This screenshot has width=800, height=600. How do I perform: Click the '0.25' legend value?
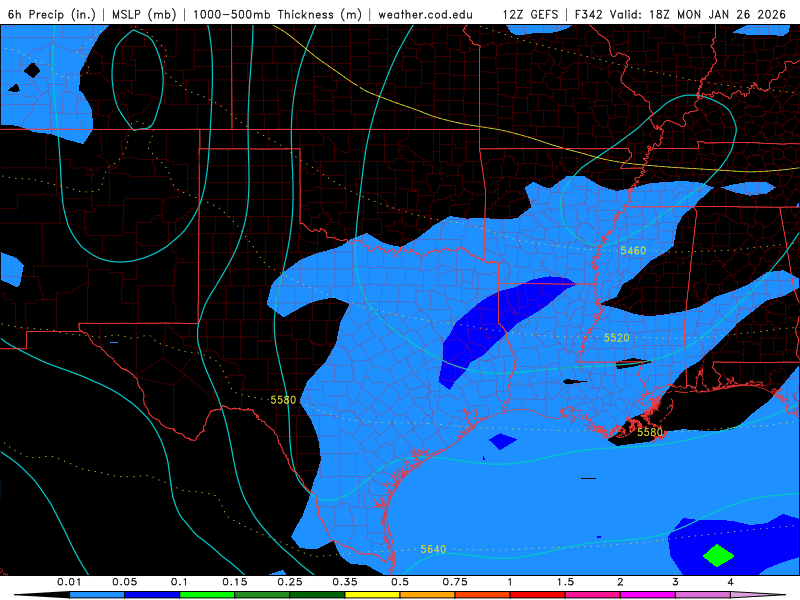pos(290,582)
